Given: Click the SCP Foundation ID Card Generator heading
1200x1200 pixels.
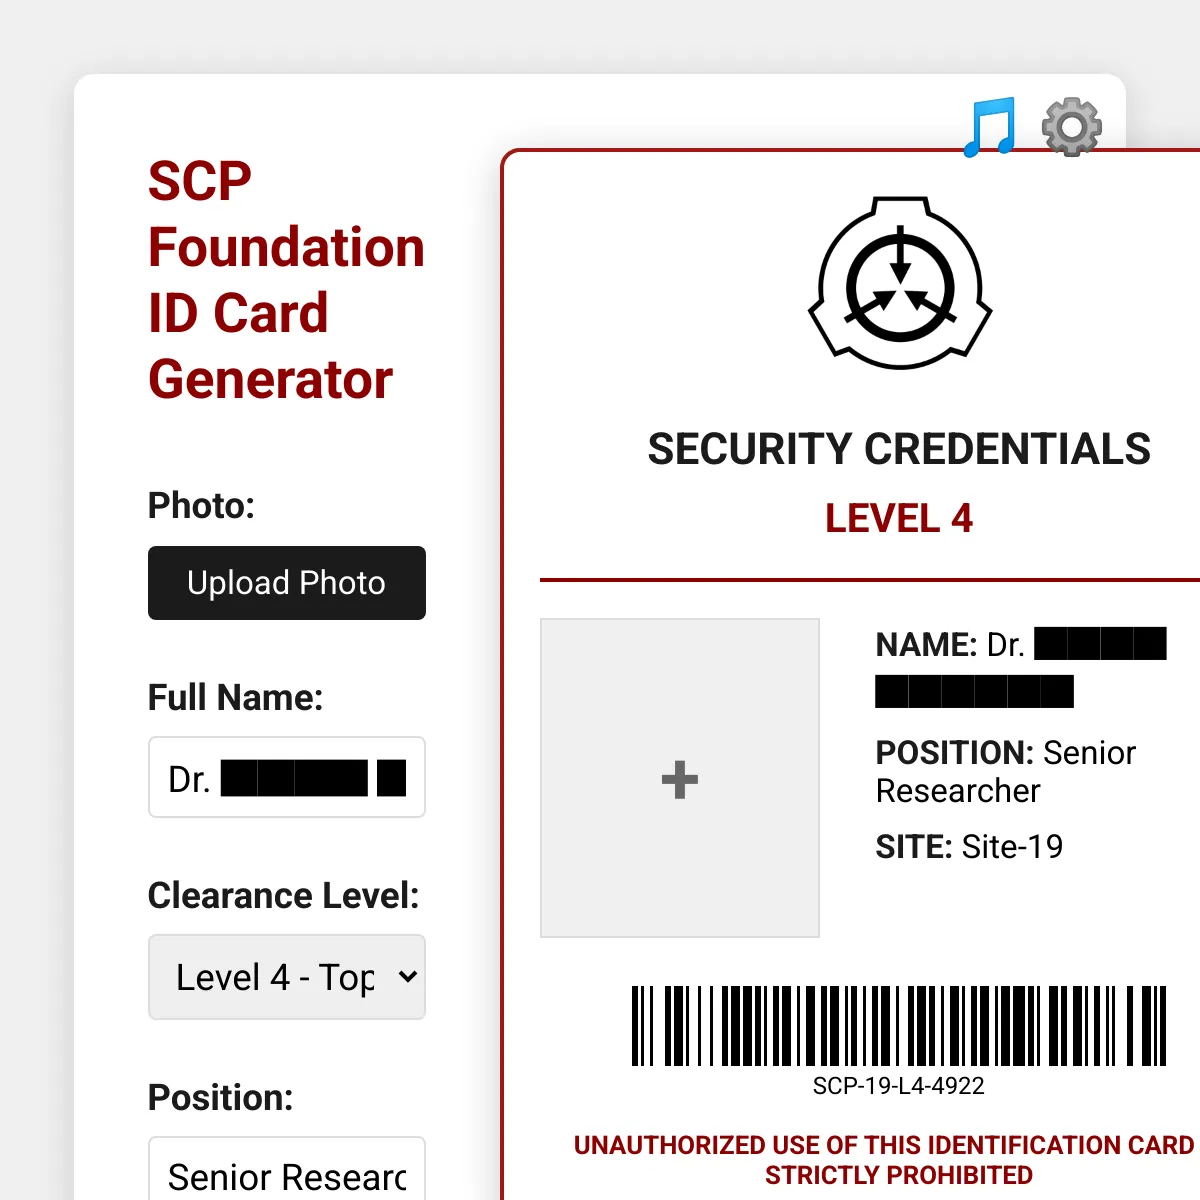Looking at the screenshot, I should point(286,280).
